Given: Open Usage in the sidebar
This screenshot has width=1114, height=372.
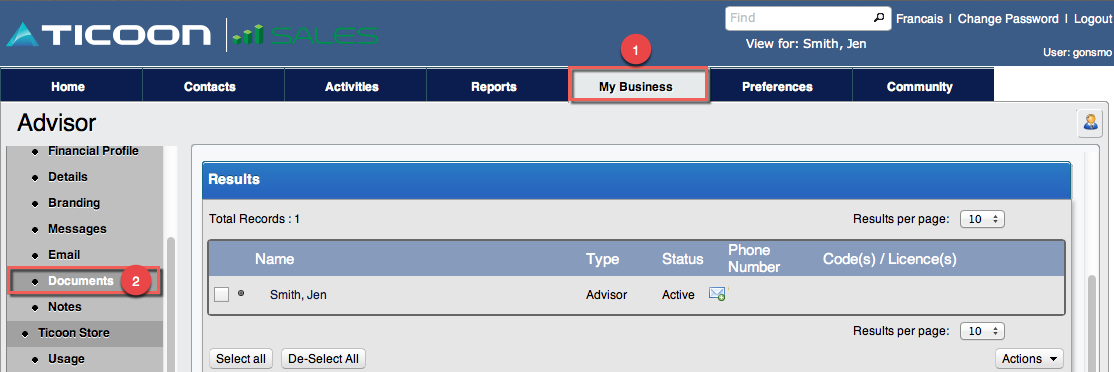Looking at the screenshot, I should pos(66,359).
